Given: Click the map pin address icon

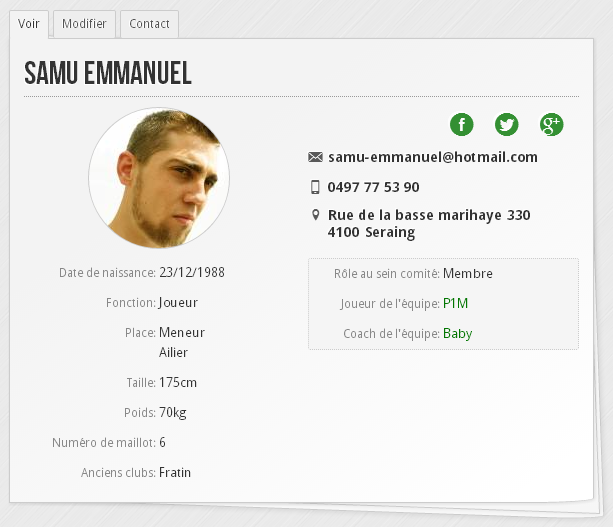Looking at the screenshot, I should point(315,215).
